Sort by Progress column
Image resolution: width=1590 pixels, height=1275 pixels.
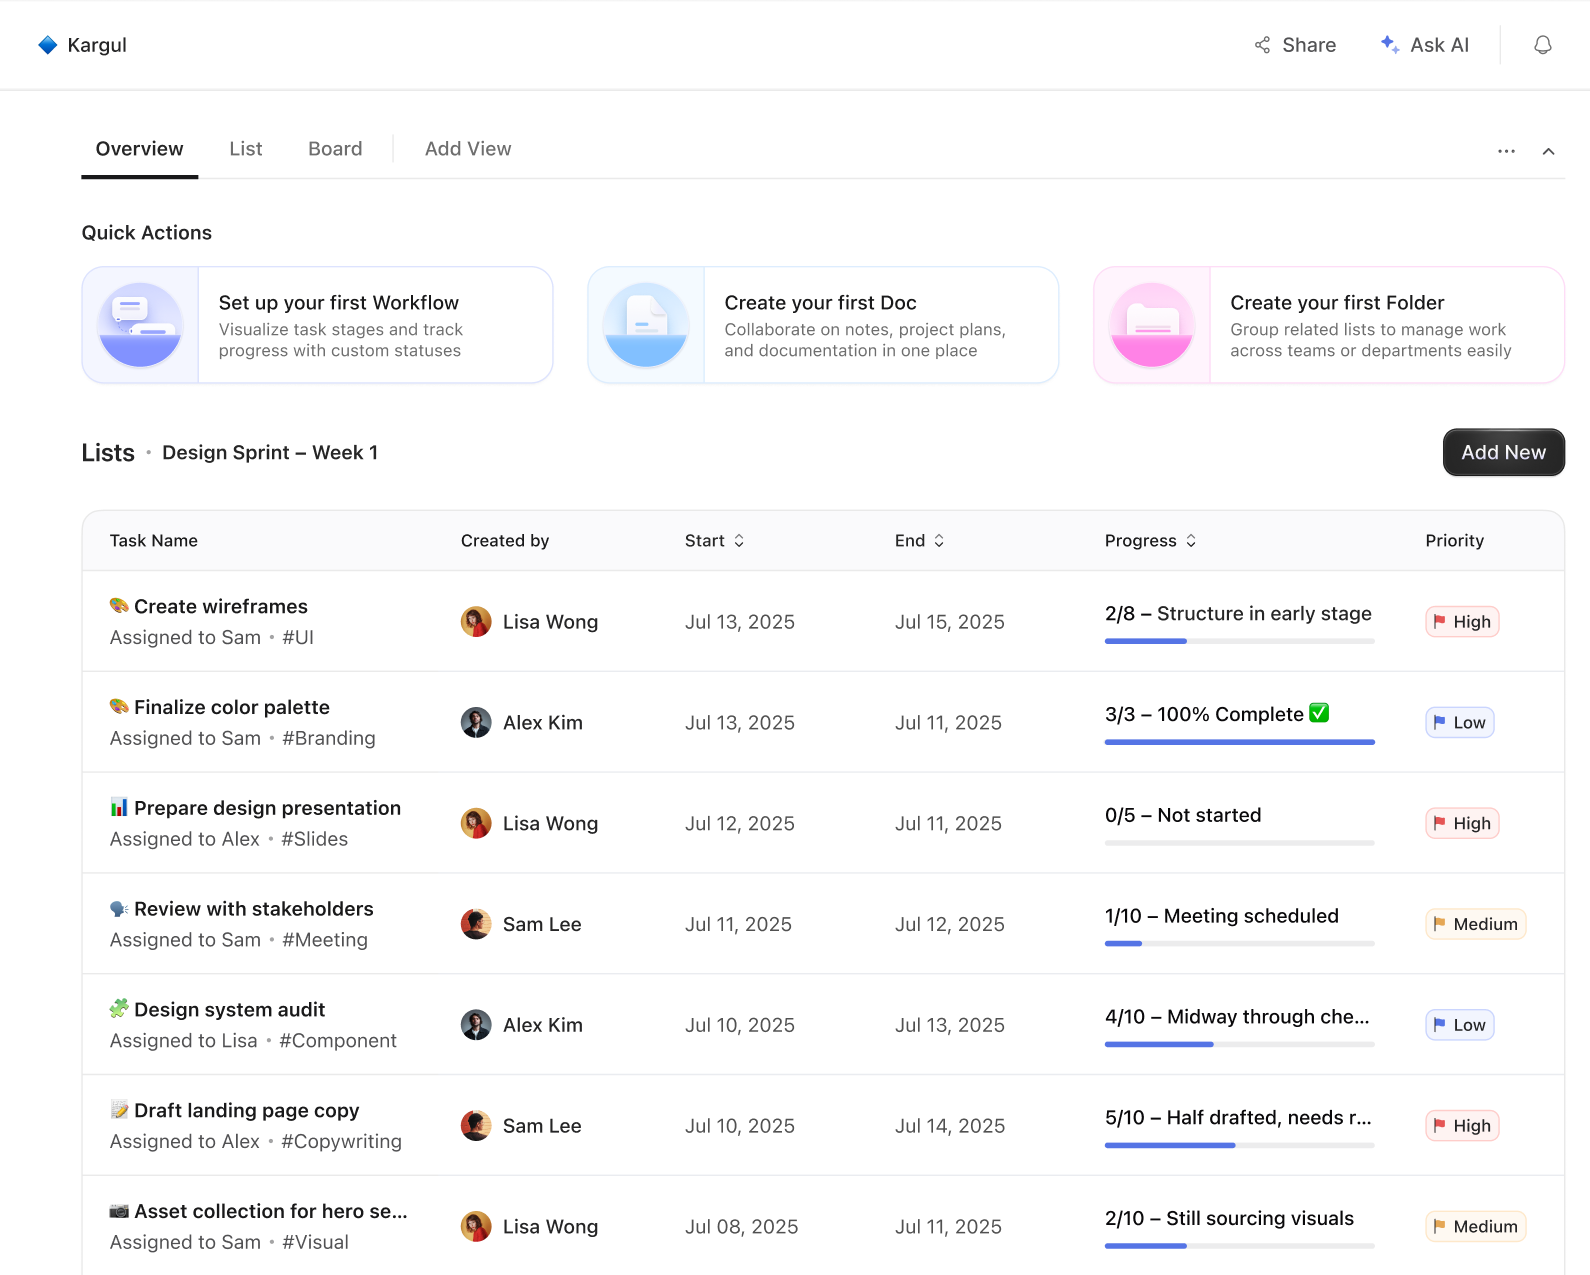[x=1151, y=541]
